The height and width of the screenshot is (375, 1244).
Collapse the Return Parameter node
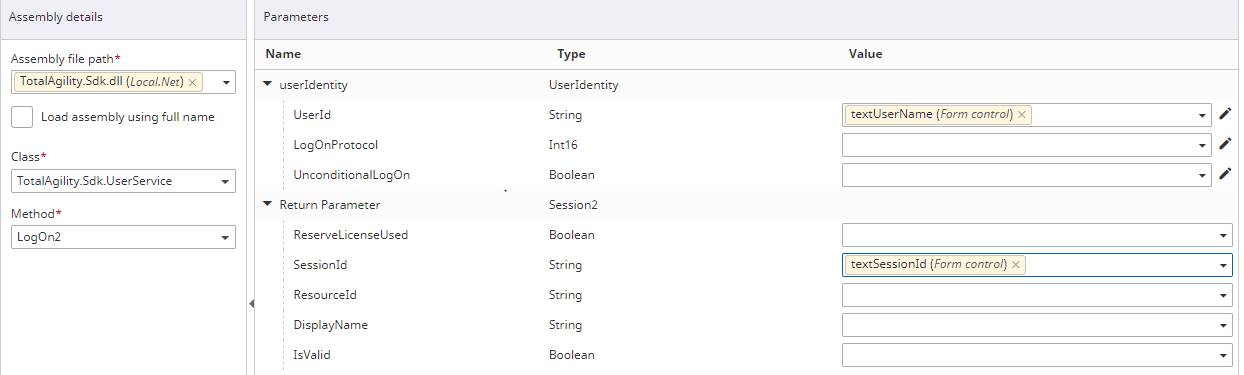point(268,205)
